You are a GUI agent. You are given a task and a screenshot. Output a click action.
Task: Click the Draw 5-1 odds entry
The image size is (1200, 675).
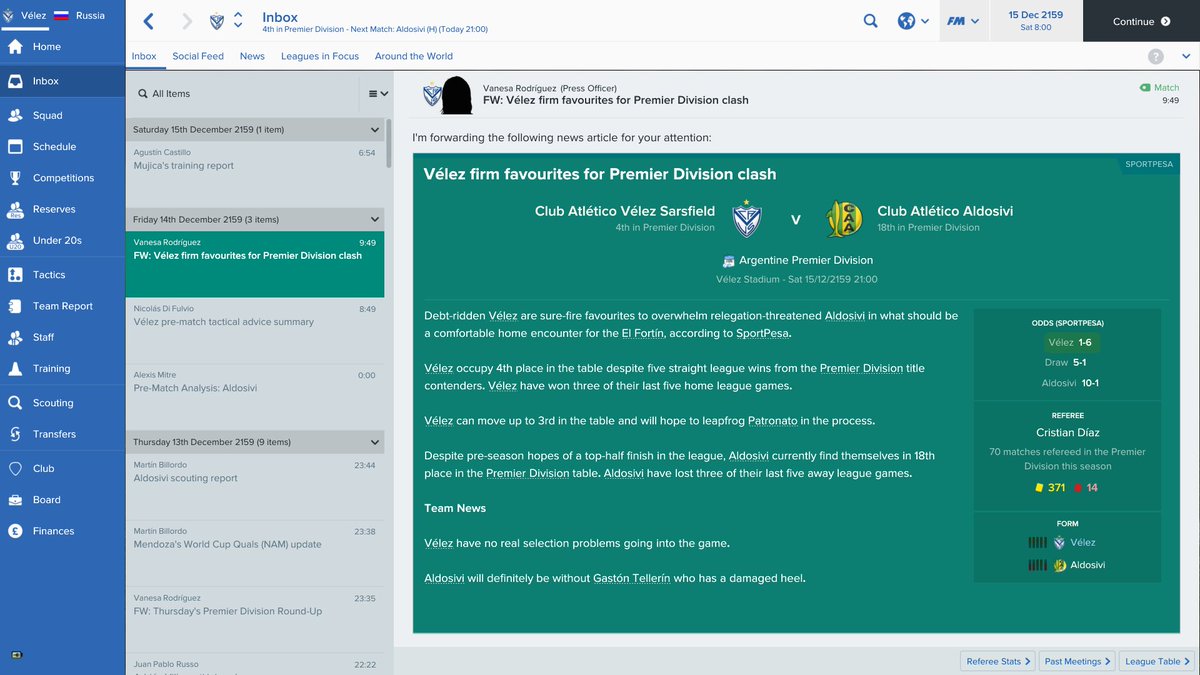(x=1067, y=362)
